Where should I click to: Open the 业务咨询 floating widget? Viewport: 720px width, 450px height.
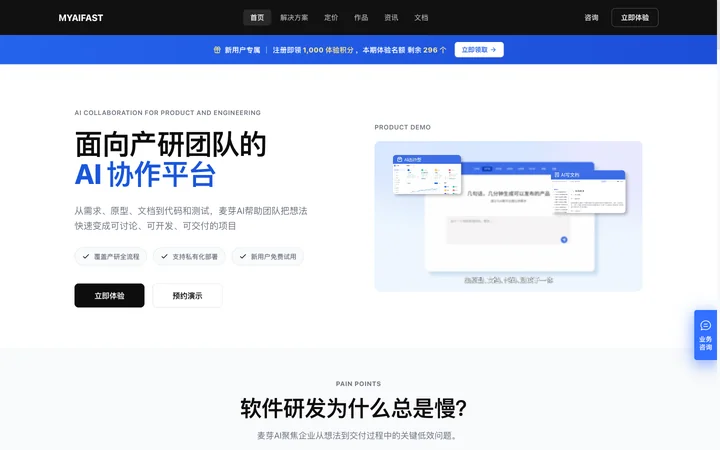[706, 335]
